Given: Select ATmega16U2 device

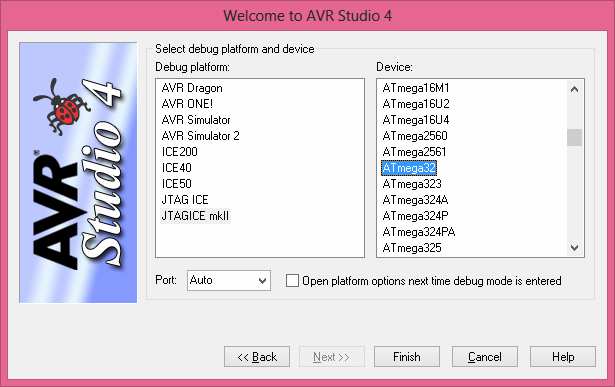Looking at the screenshot, I should point(416,104).
